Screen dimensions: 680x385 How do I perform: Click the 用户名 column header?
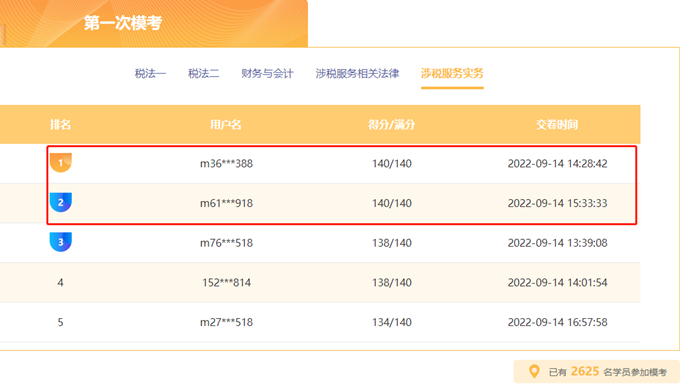pos(226,125)
